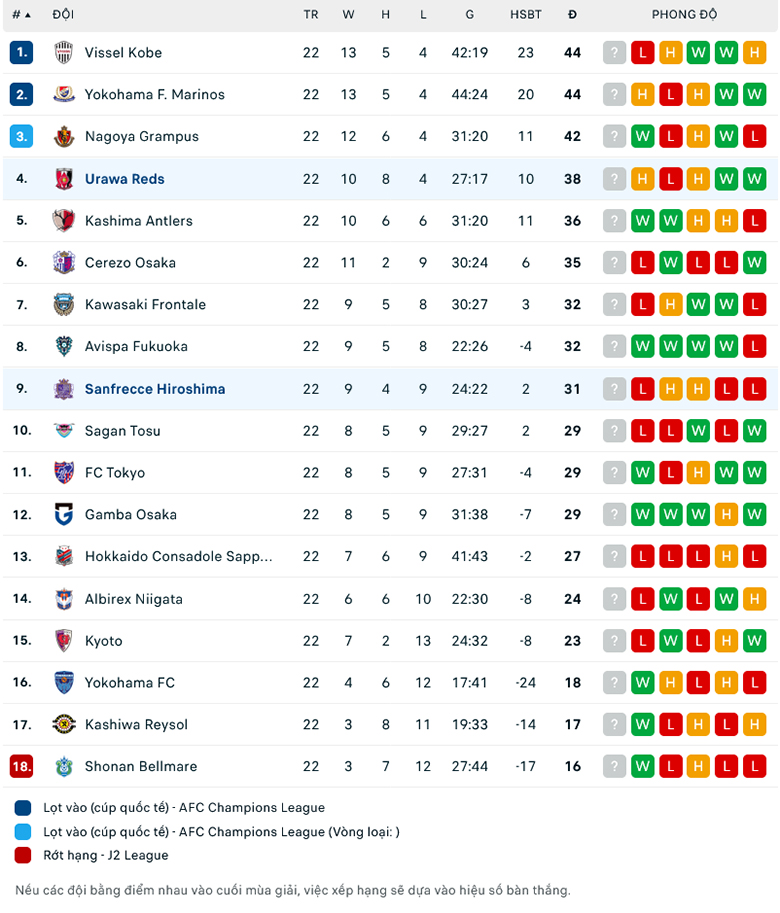780x913 pixels.
Task: Open the Sanfrecce Hiroshima team link
Action: click(x=155, y=388)
